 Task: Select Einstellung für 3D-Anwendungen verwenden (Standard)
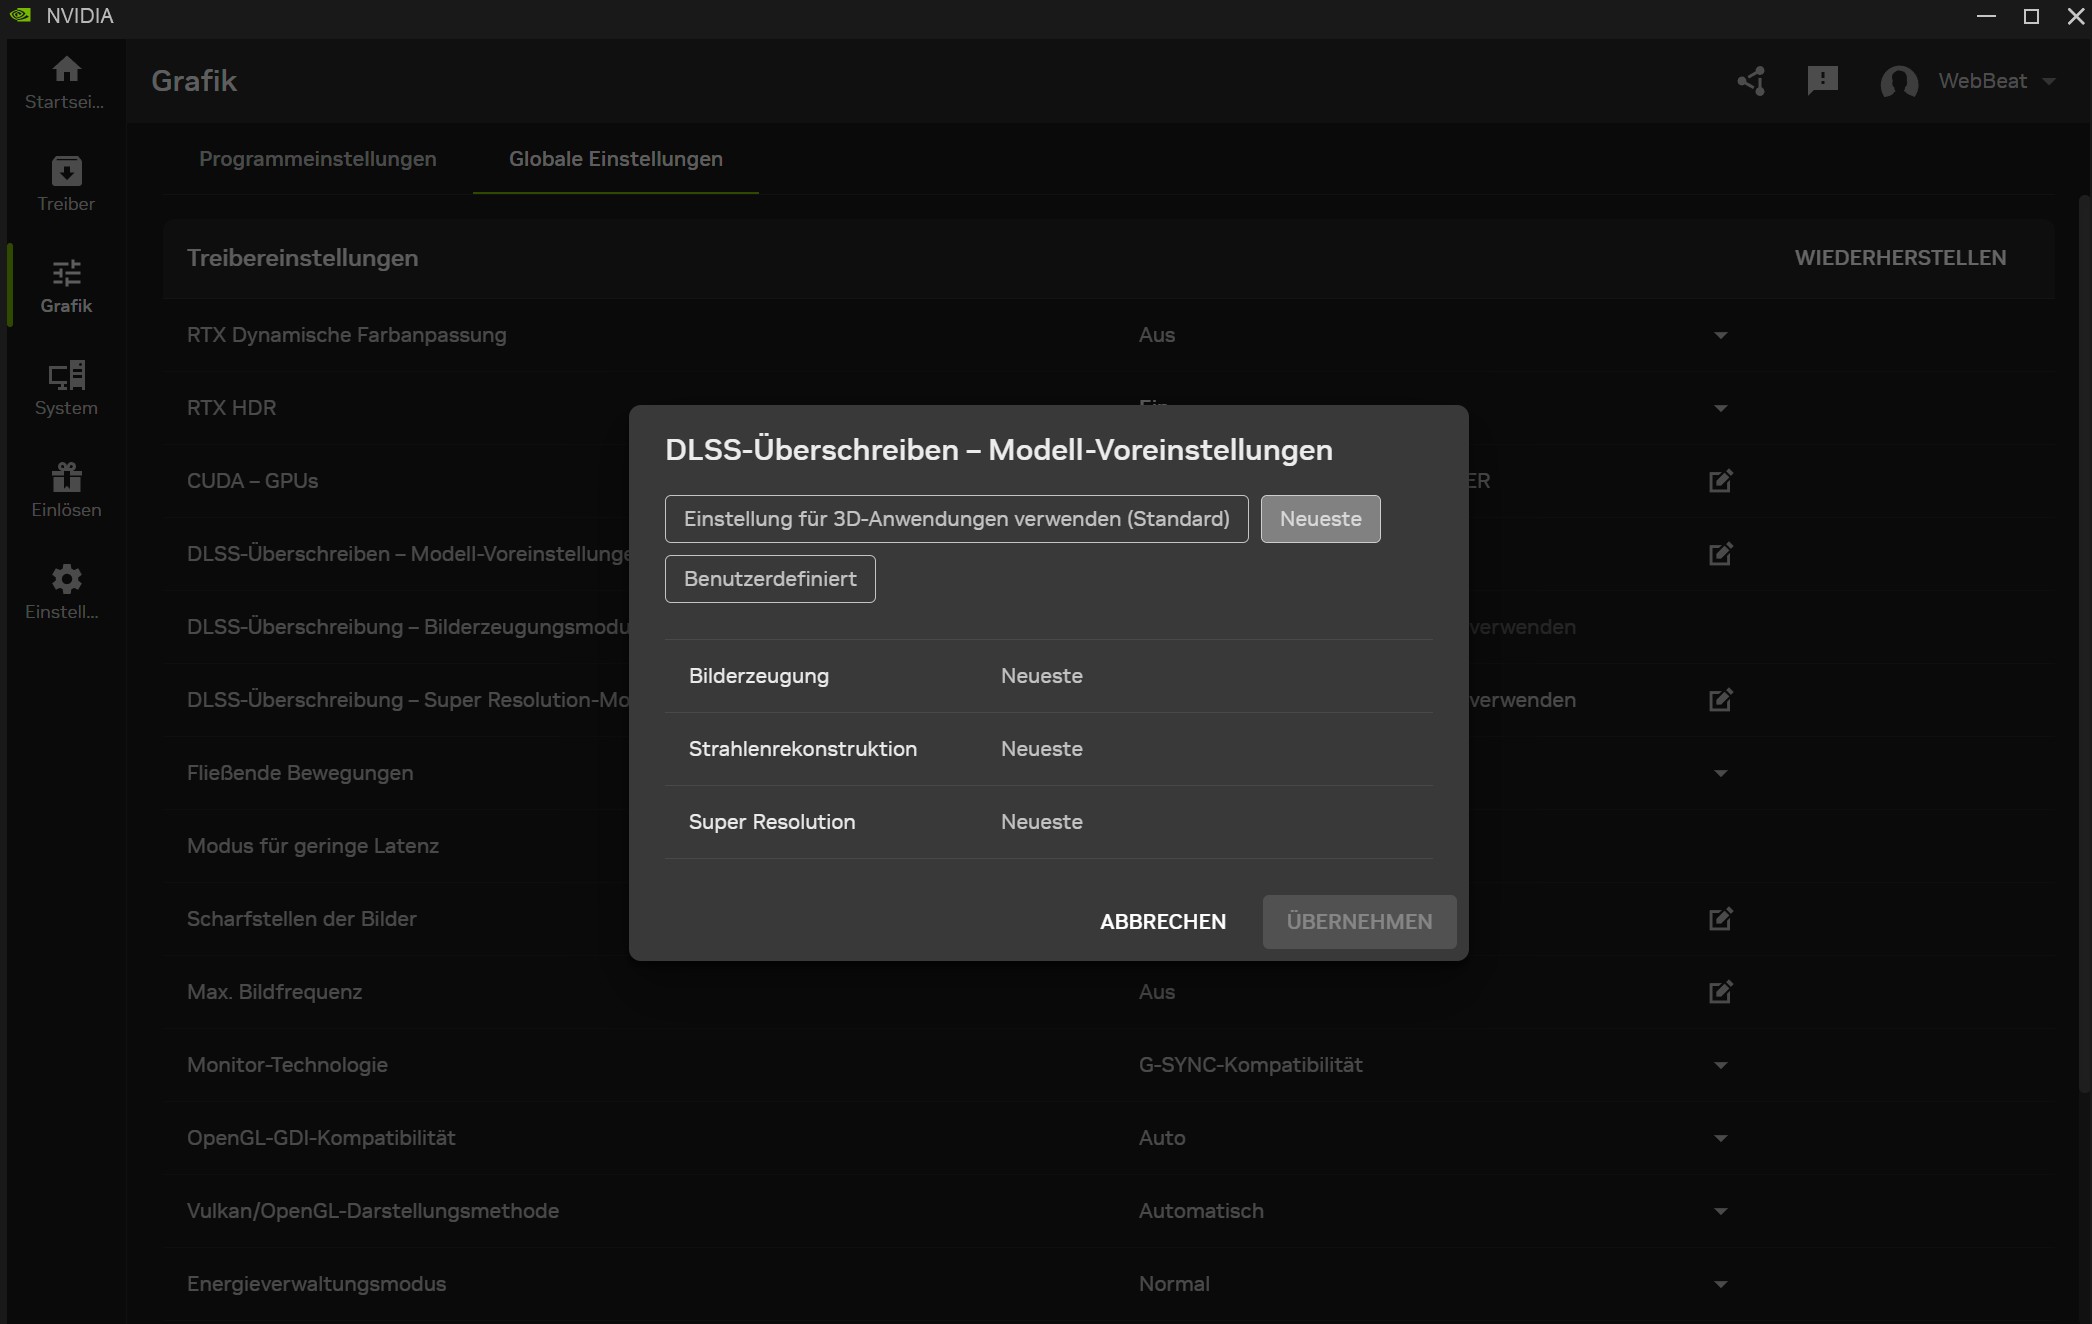point(956,518)
